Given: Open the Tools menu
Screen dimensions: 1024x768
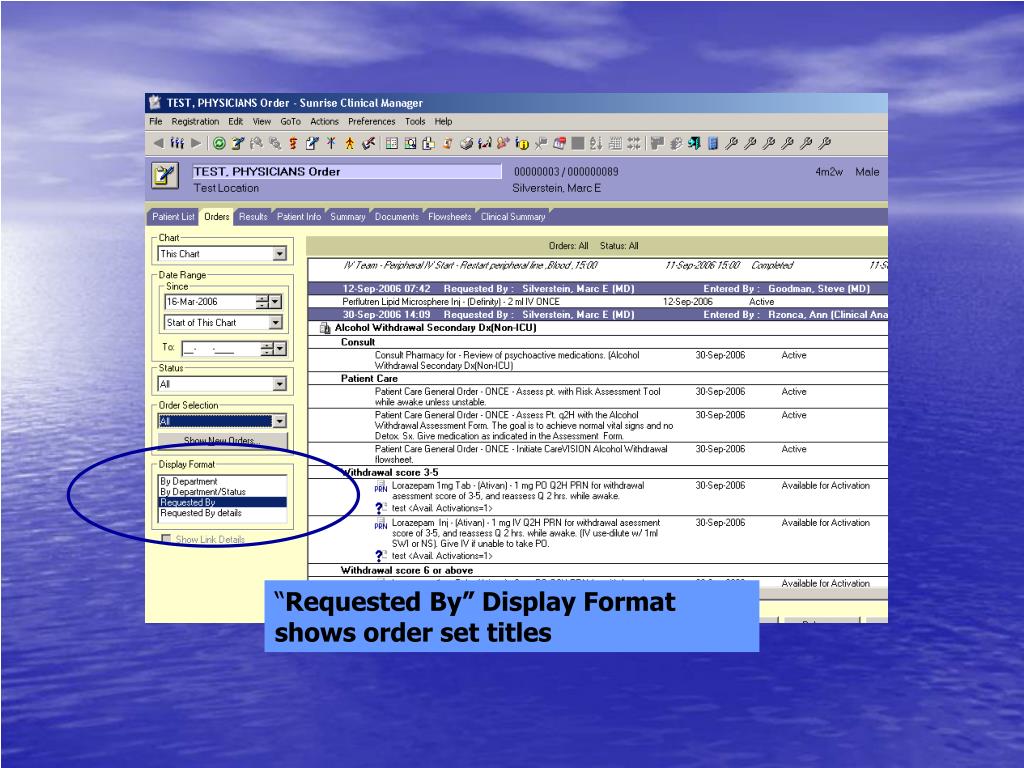Looking at the screenshot, I should (415, 121).
